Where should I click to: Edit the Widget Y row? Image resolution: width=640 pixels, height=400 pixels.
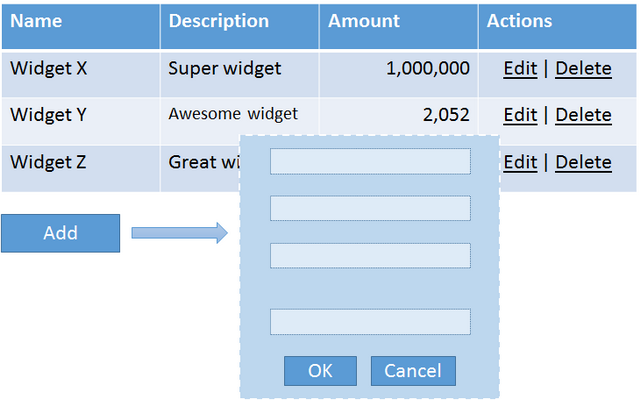(x=520, y=115)
